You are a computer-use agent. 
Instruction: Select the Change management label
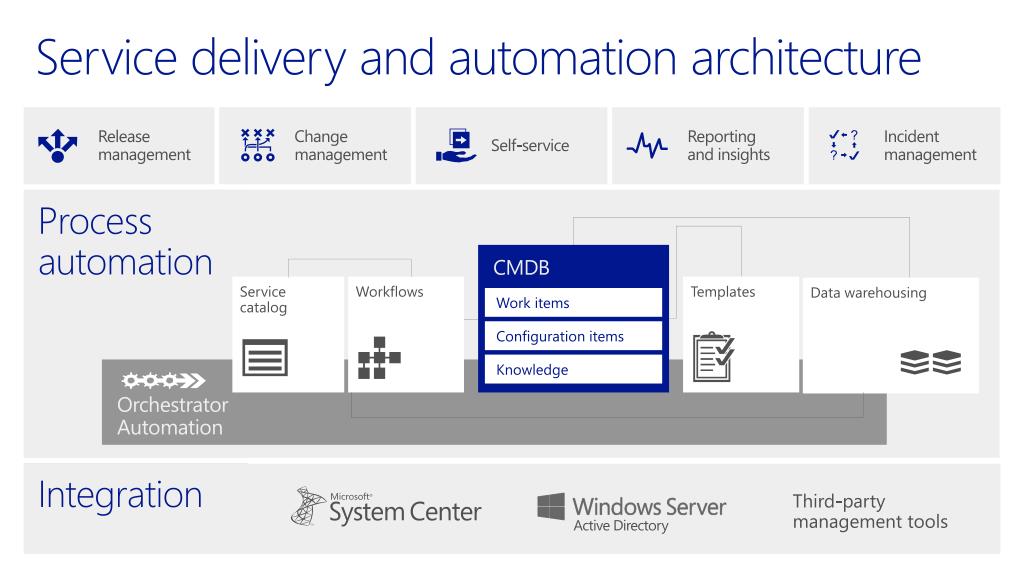pyautogui.click(x=341, y=146)
